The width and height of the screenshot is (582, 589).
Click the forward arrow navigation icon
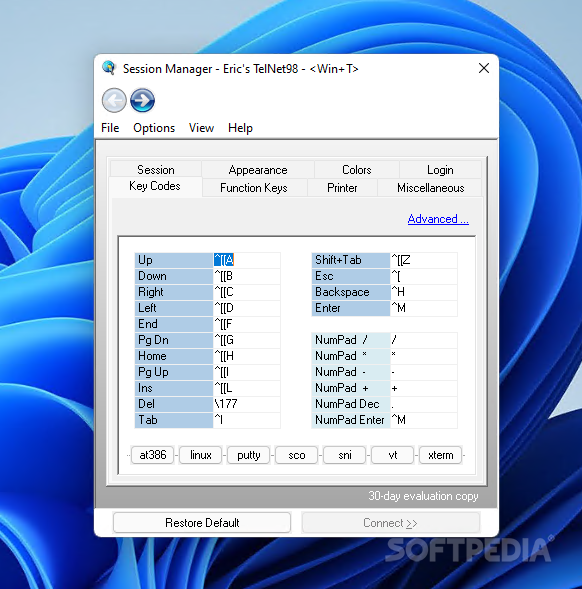tap(142, 100)
